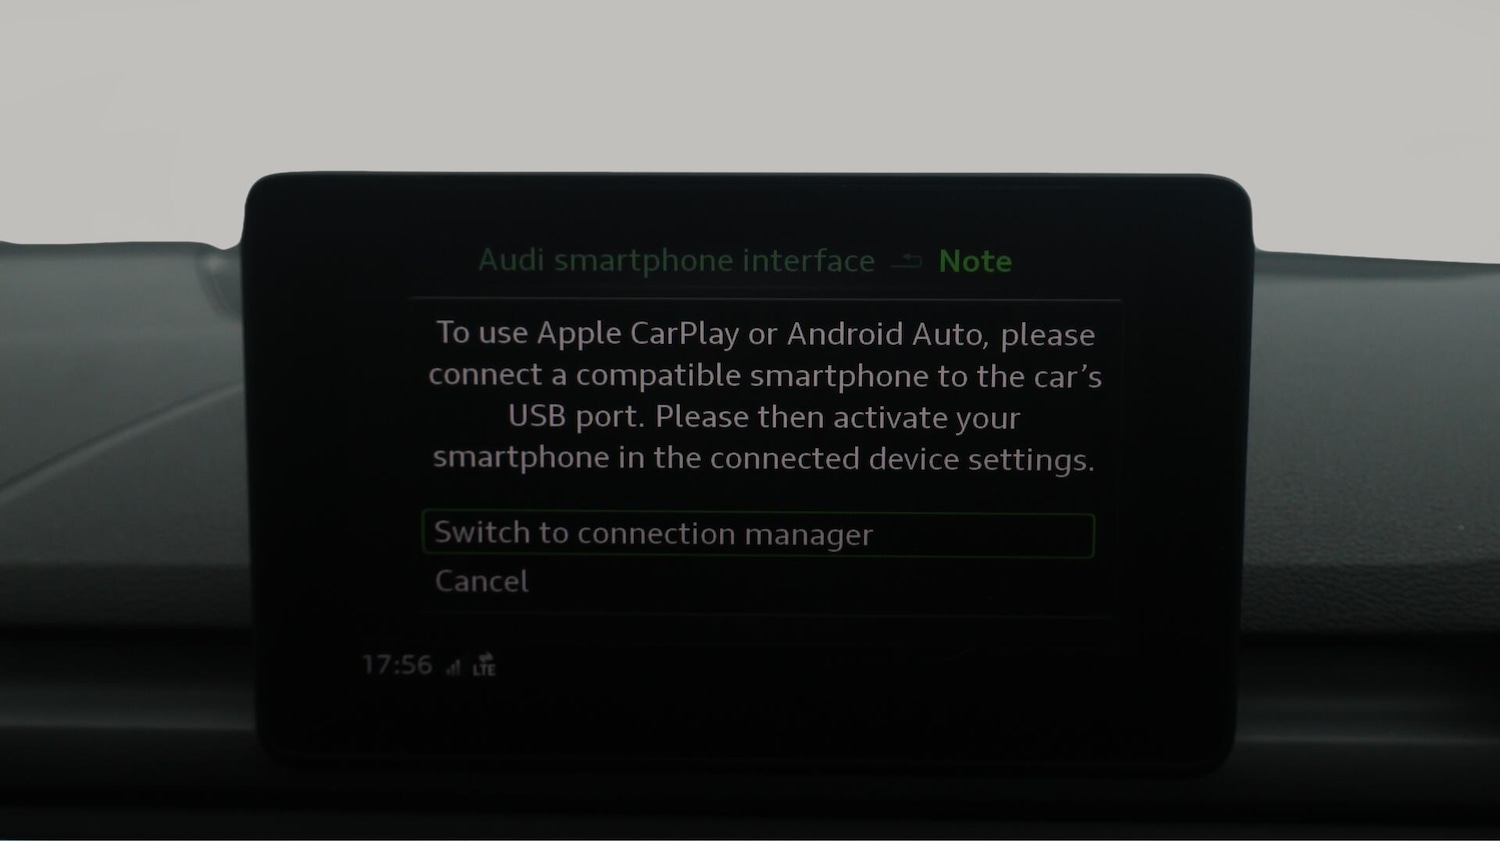Screen dimensions: 1500x841
Task: Tap the signal strength bars icon
Action: pos(454,667)
